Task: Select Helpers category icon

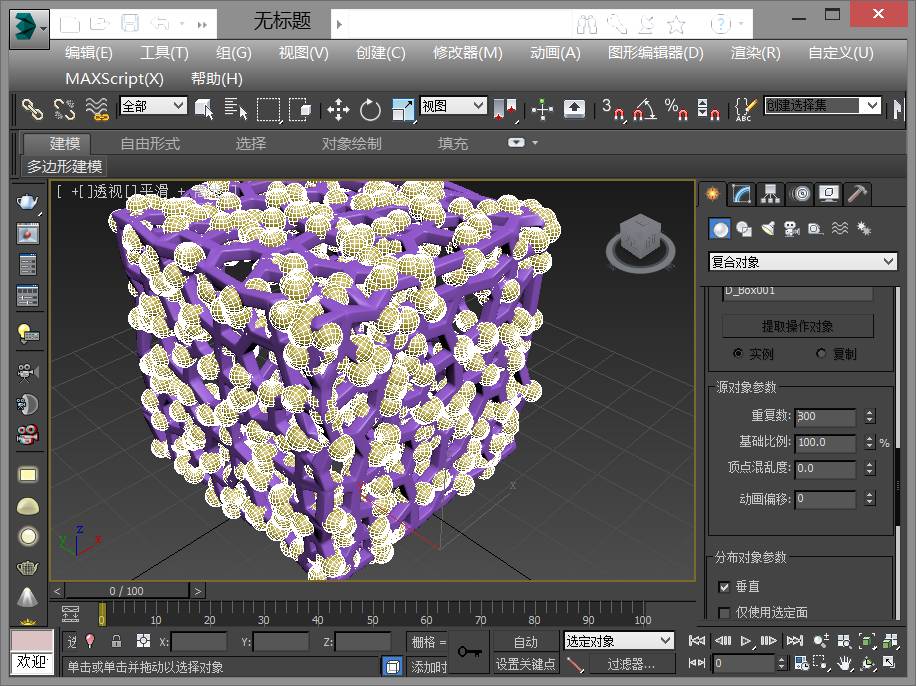Action: coord(816,229)
